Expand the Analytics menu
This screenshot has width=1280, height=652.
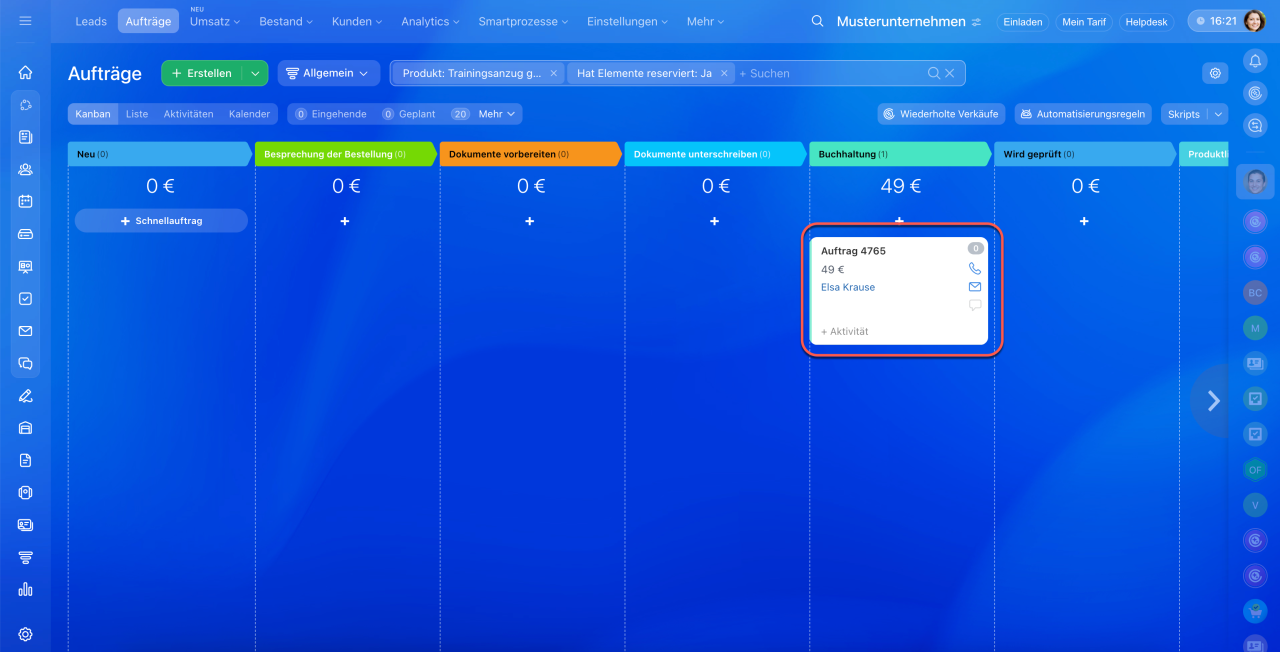(x=431, y=21)
